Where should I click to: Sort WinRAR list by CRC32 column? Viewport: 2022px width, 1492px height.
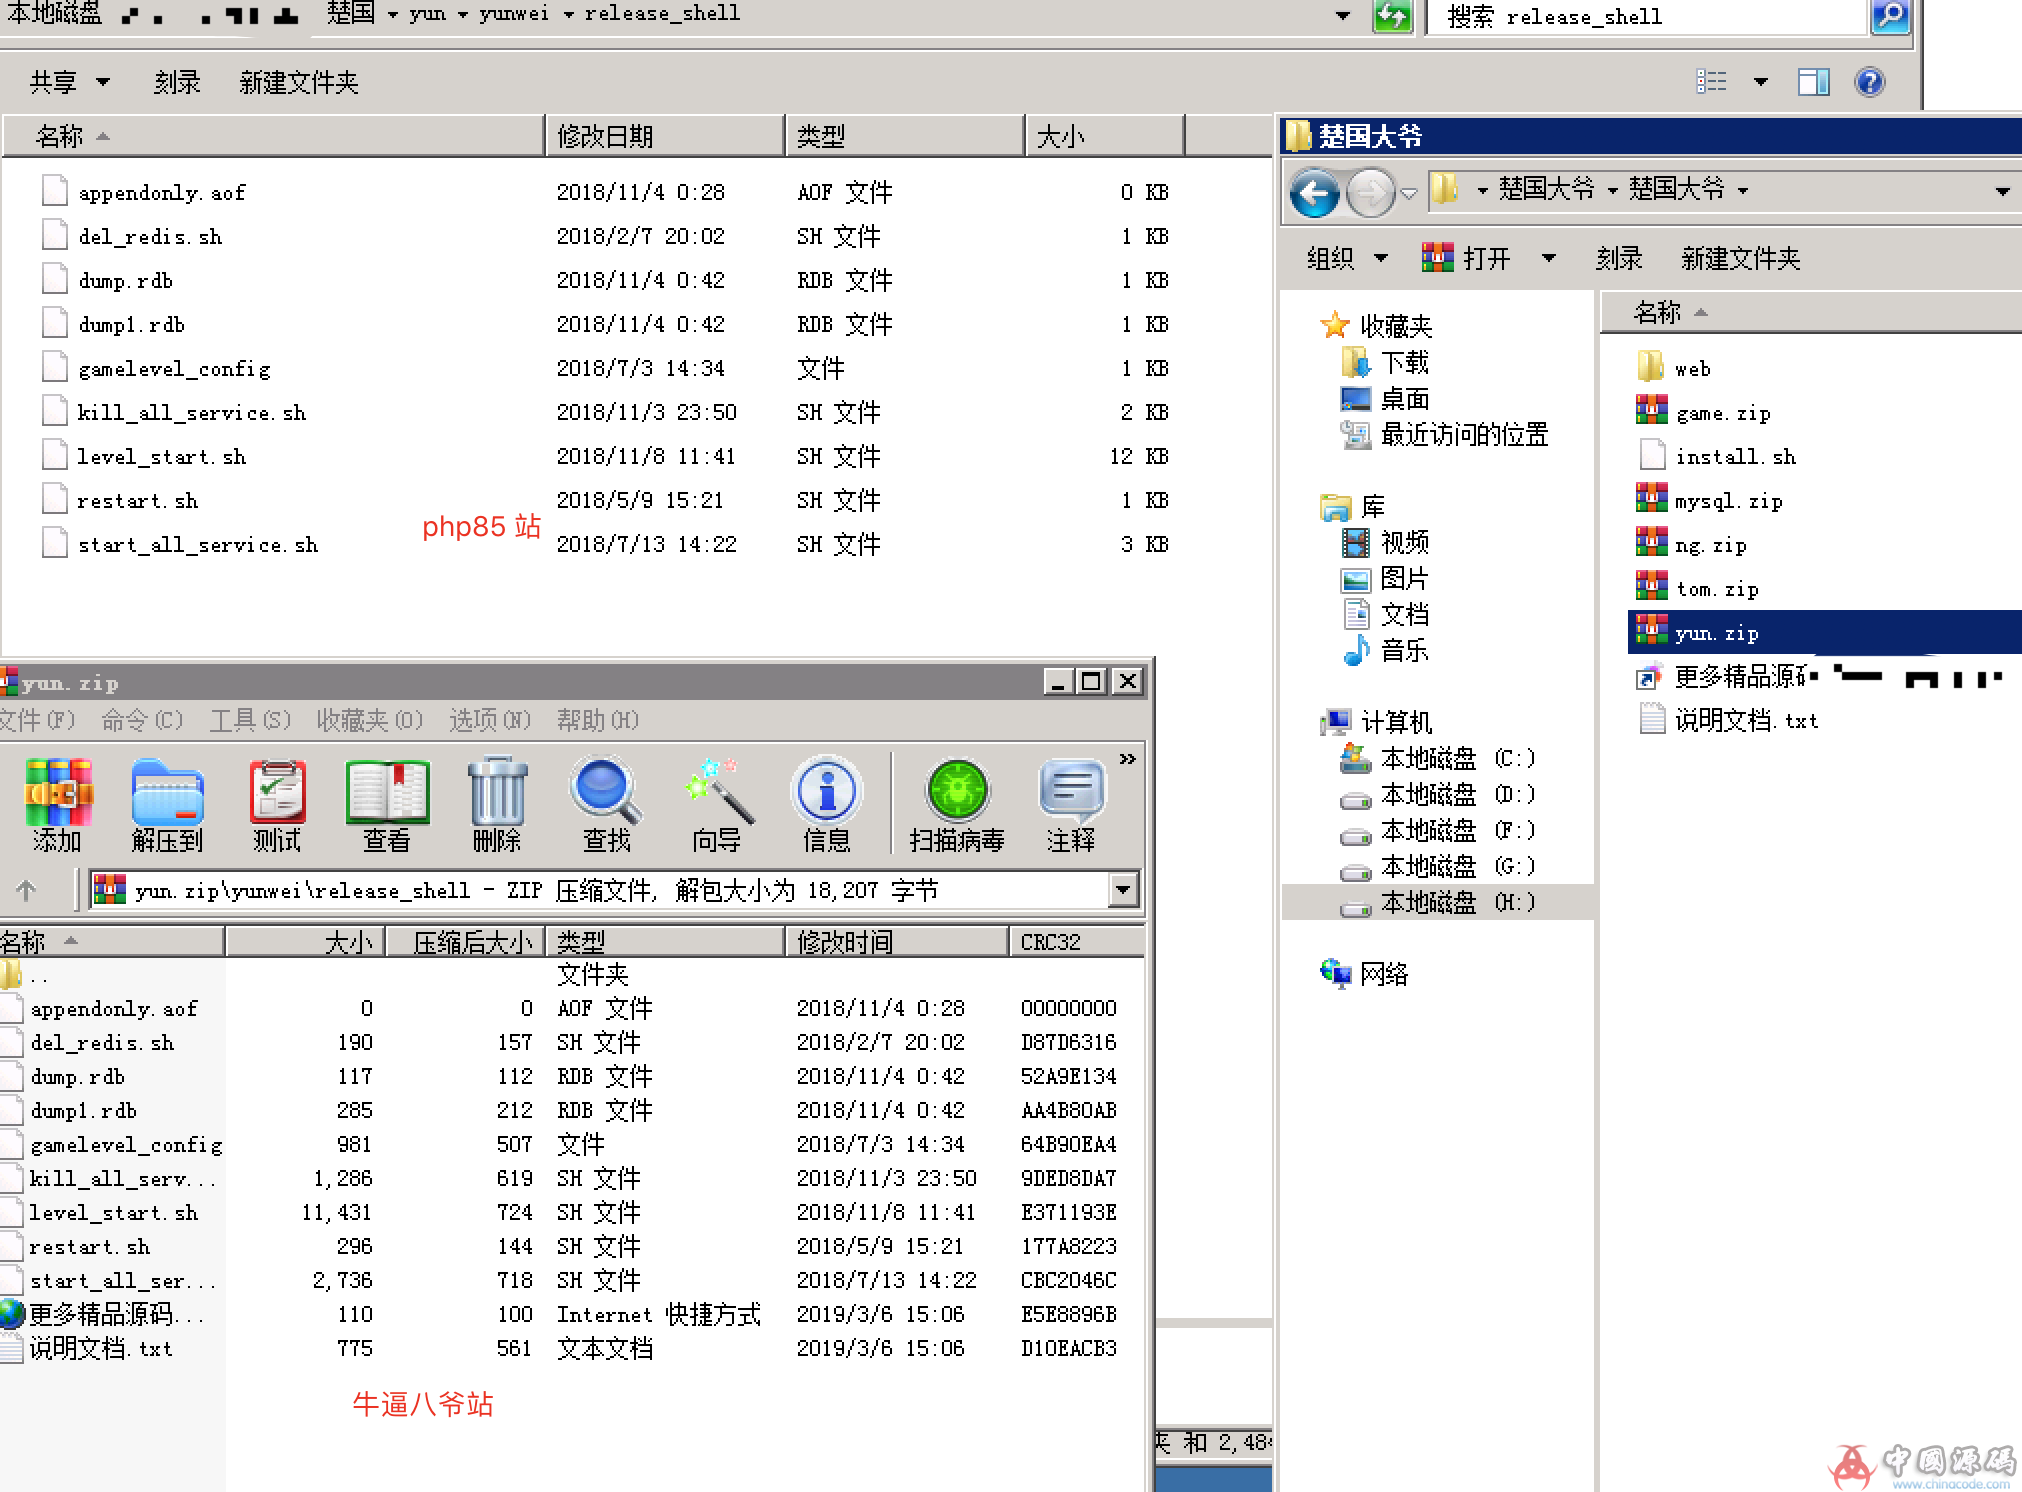point(1076,941)
